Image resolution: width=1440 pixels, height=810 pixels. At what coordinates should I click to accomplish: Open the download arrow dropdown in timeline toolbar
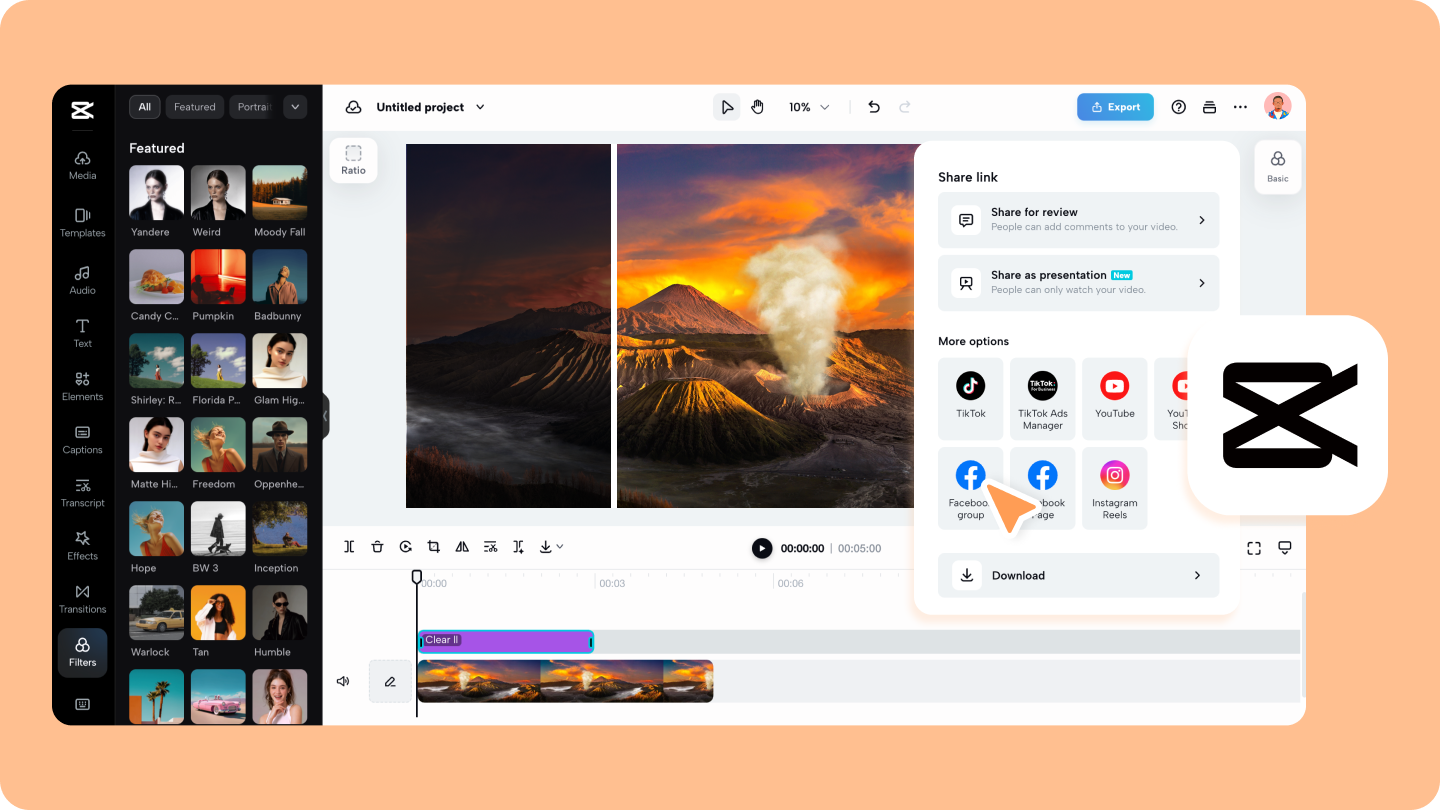pos(551,547)
